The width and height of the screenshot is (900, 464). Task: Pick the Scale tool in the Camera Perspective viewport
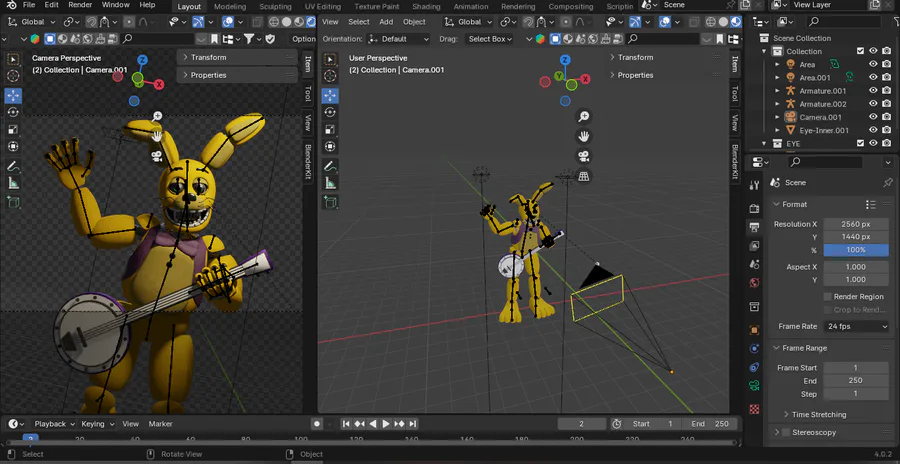pos(13,130)
